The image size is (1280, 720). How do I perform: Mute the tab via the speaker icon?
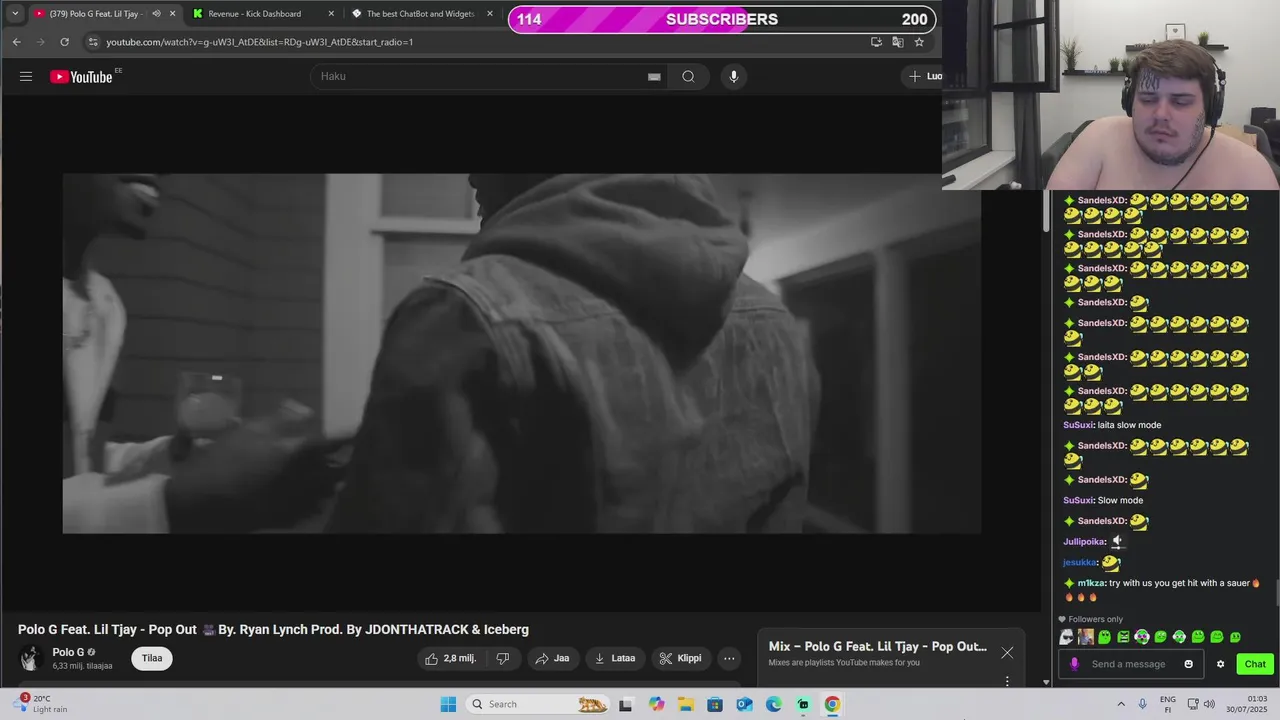(x=156, y=14)
